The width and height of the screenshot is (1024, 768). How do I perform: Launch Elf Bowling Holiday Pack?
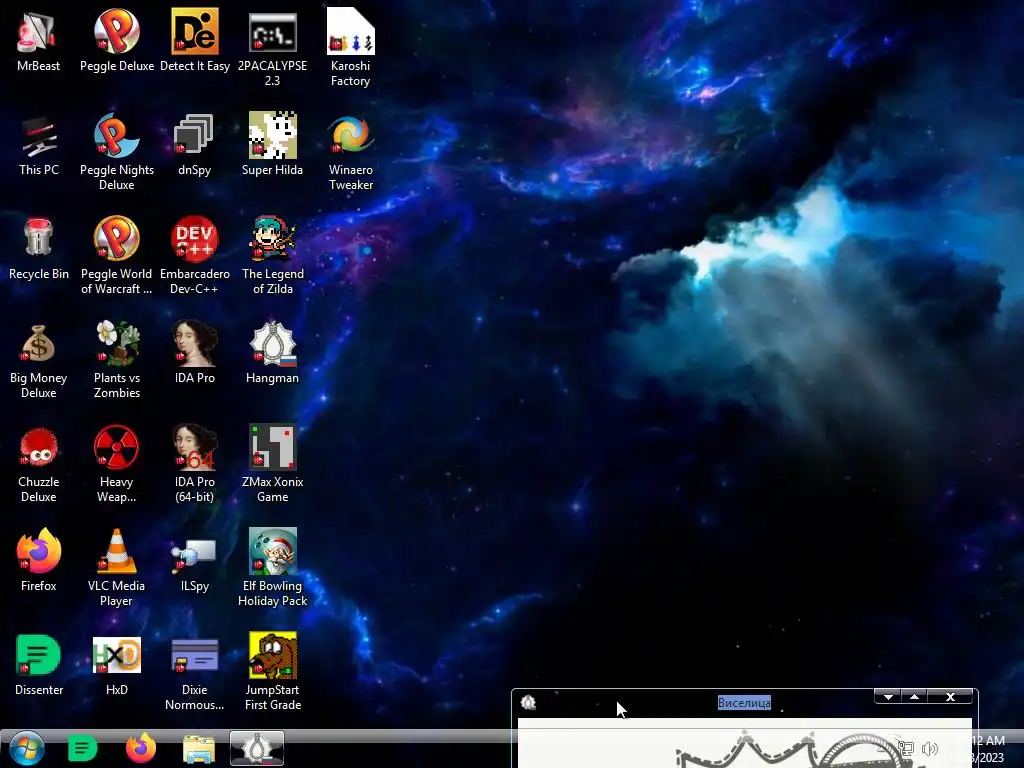(272, 567)
